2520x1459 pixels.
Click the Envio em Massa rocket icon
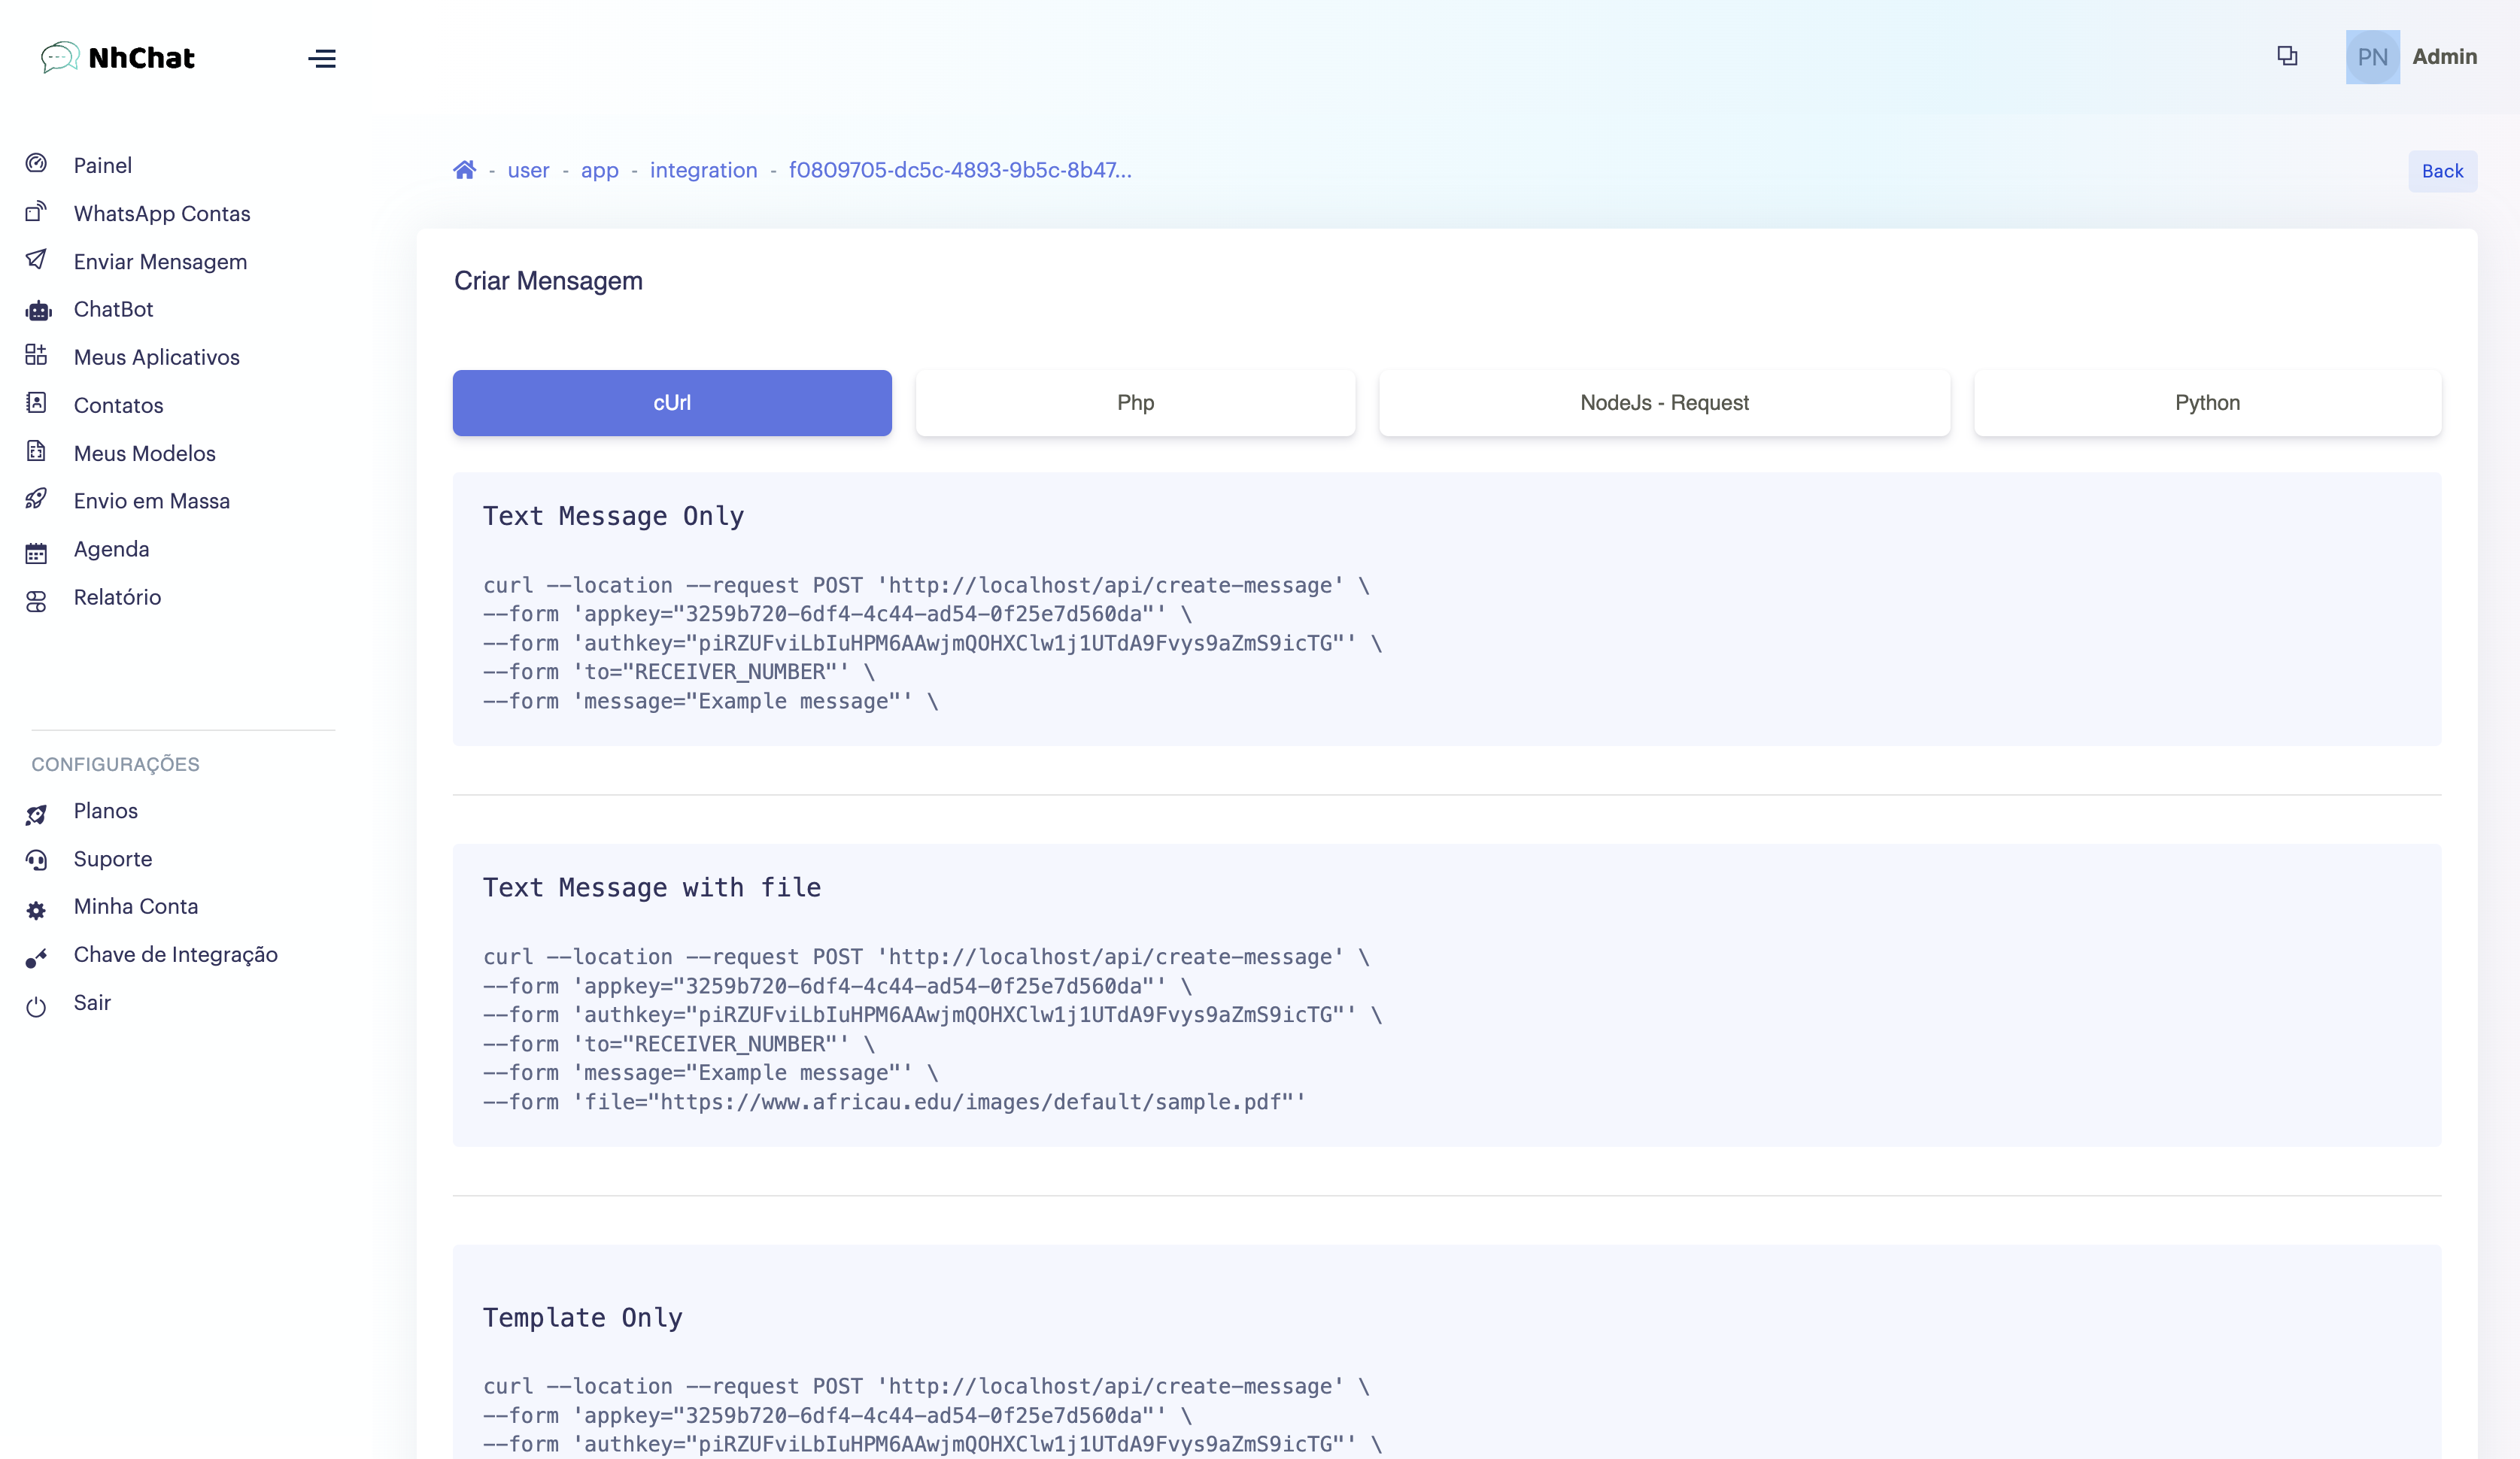[36, 499]
